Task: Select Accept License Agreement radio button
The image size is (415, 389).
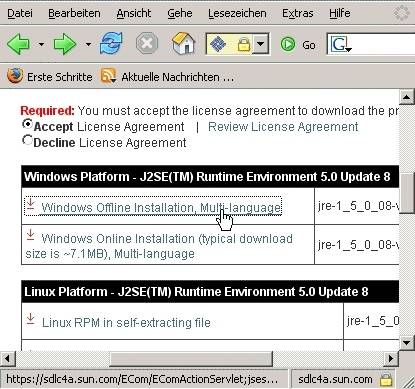Action: click(27, 124)
